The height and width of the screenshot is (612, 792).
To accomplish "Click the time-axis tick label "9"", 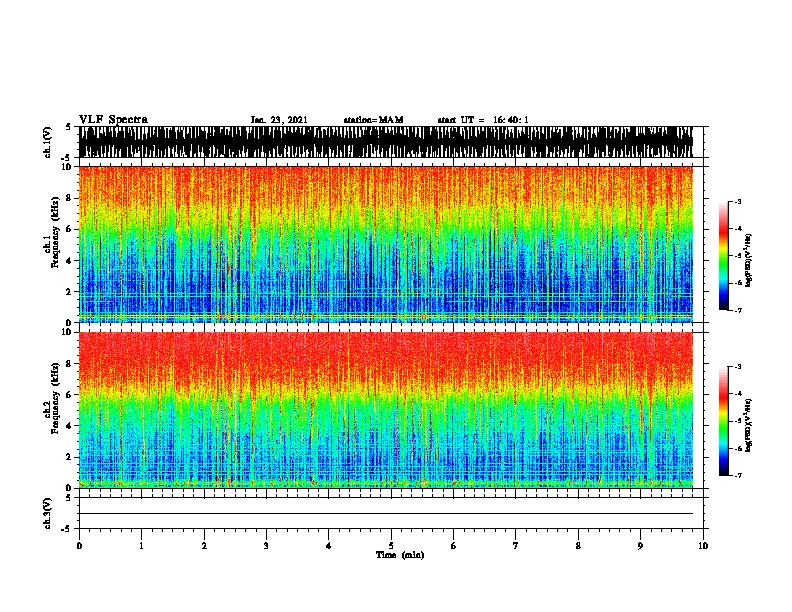I will click(x=640, y=545).
